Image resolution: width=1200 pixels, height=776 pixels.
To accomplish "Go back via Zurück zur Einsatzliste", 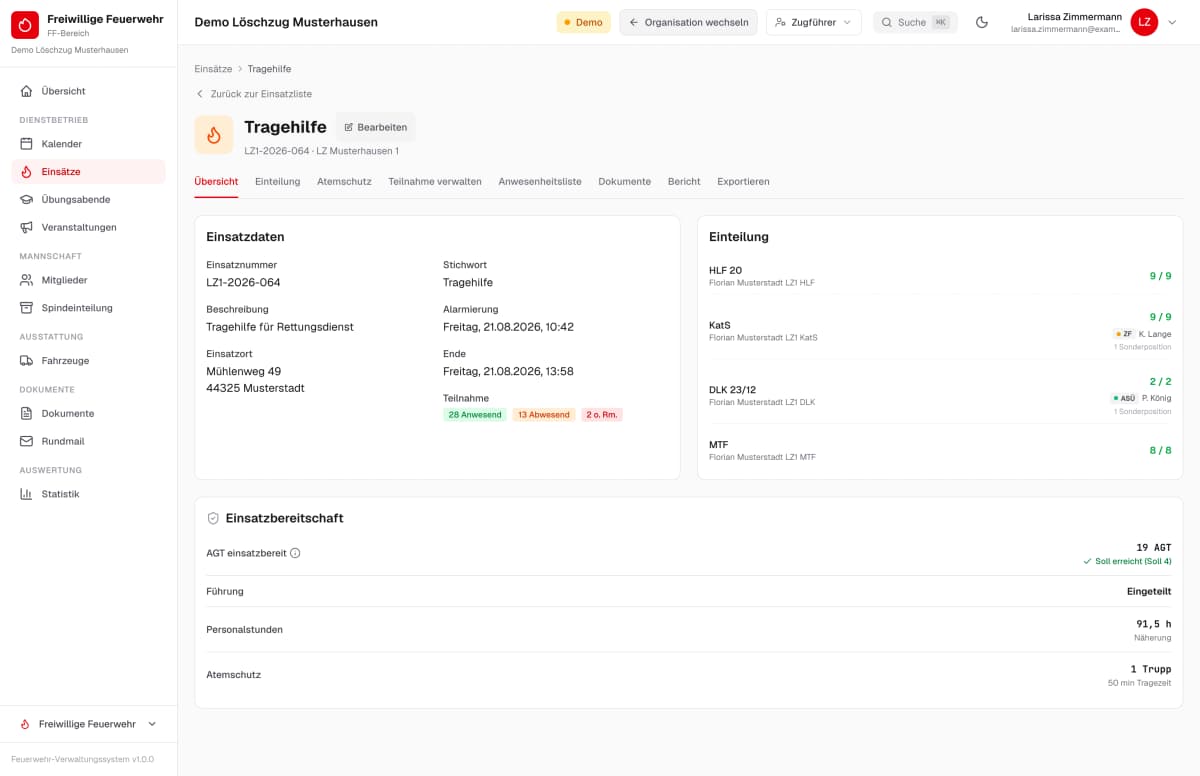I will pyautogui.click(x=254, y=94).
